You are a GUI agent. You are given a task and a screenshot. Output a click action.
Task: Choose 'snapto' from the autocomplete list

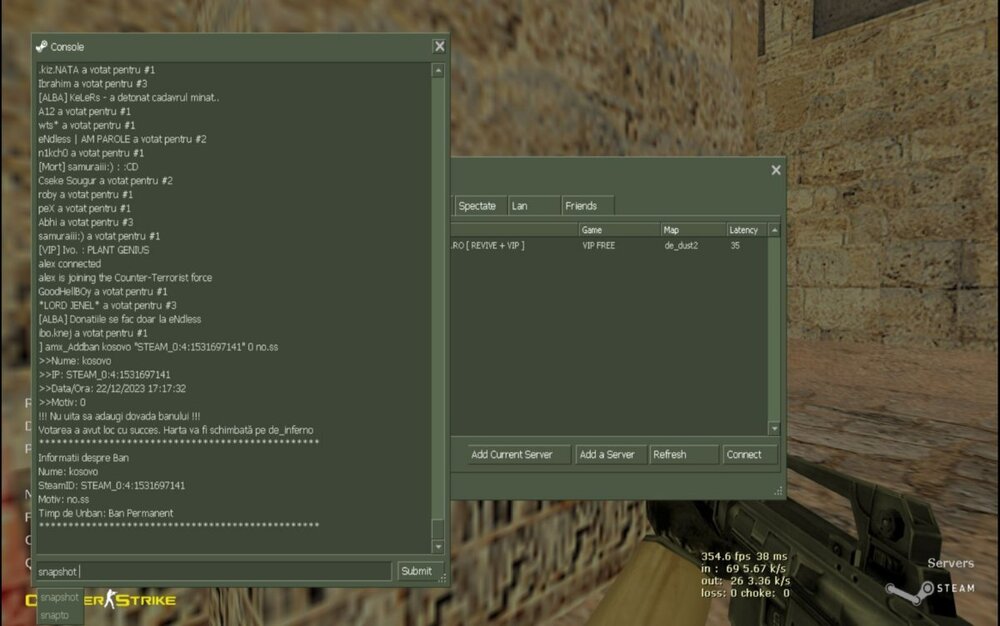pyautogui.click(x=55, y=615)
